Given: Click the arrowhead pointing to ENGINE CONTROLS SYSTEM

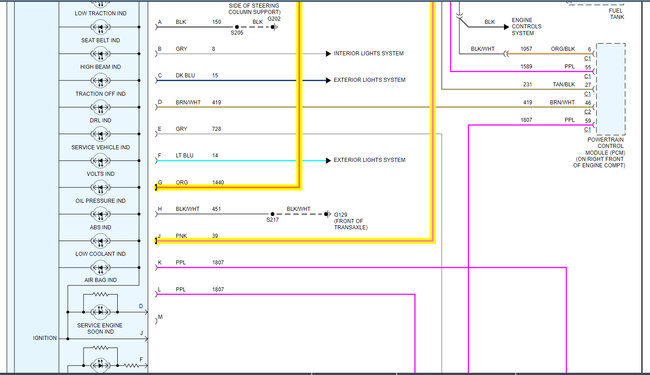Looking at the screenshot, I should 506,27.
